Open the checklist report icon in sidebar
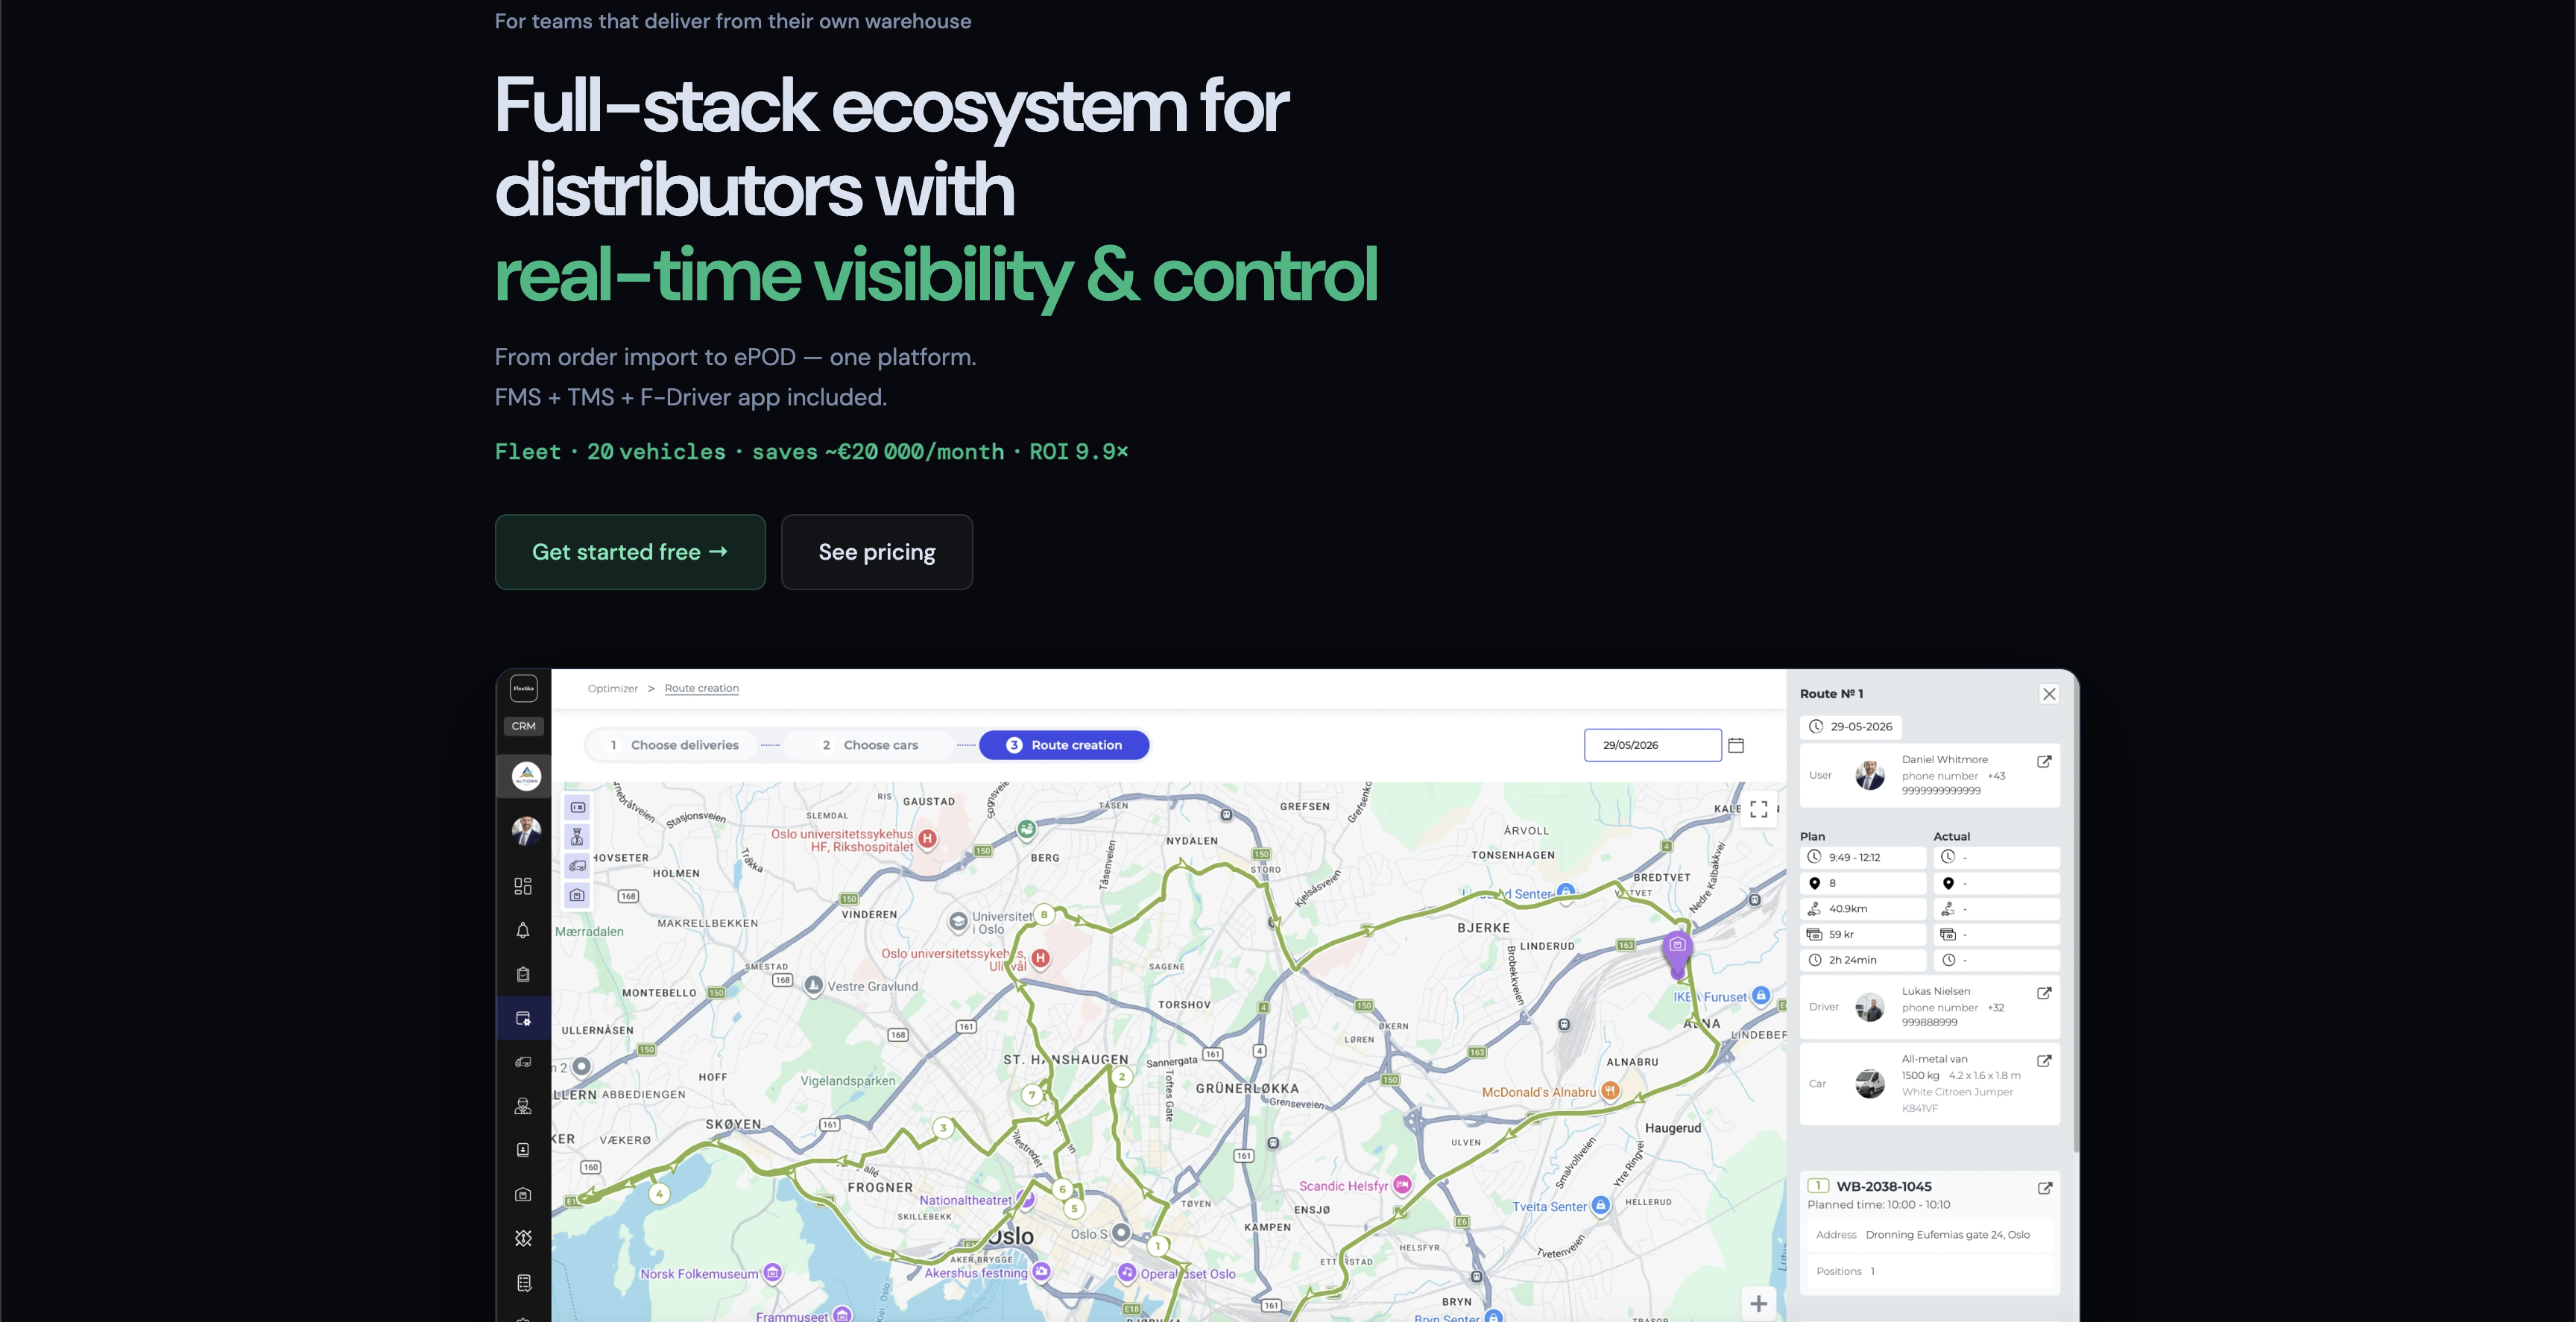The width and height of the screenshot is (2576, 1322). [523, 1283]
